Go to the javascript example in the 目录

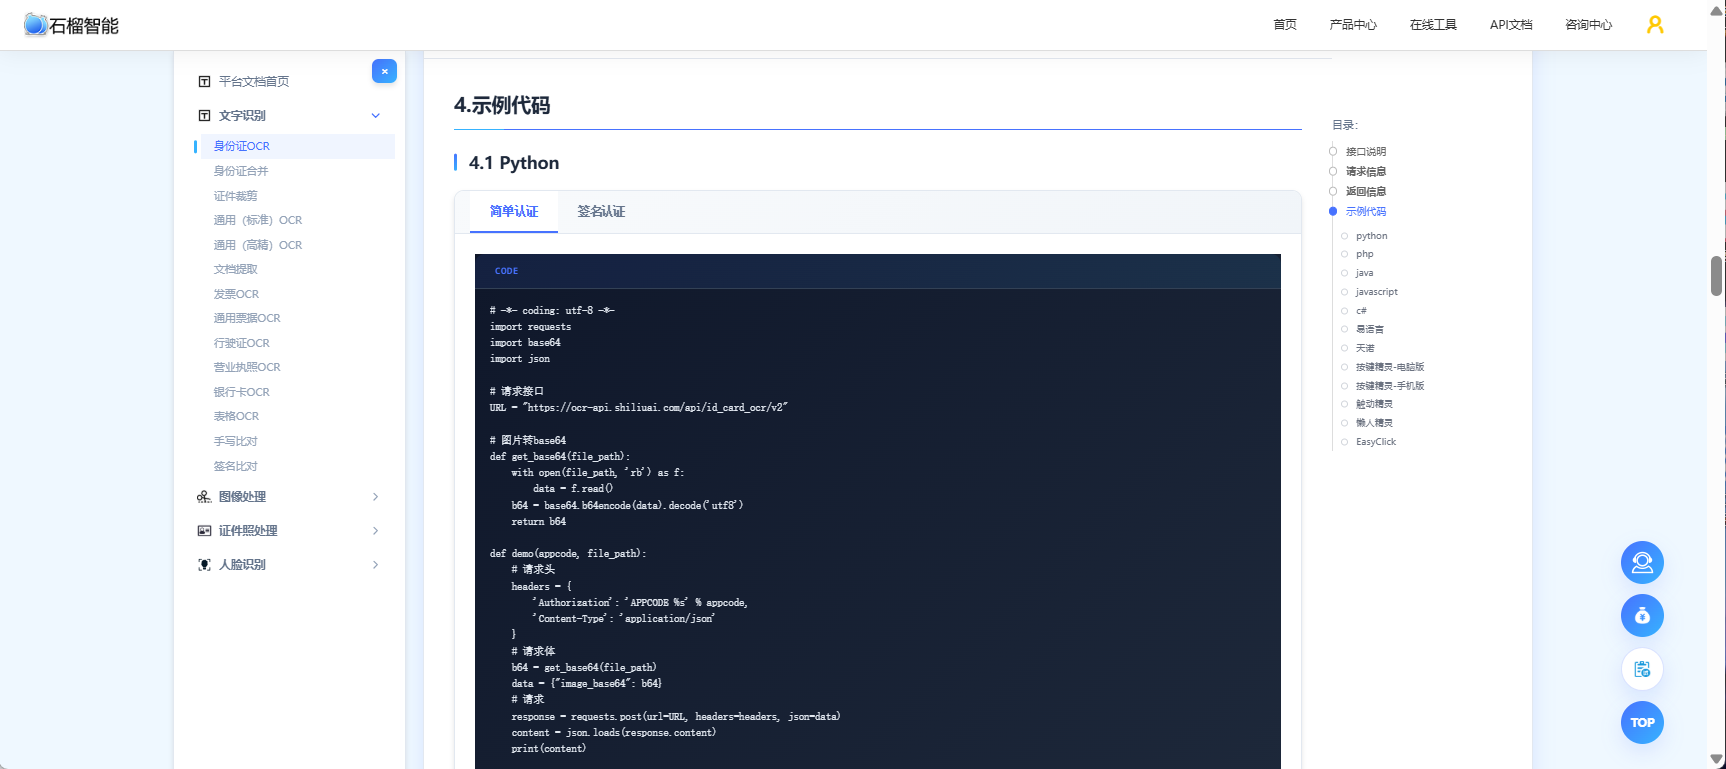[1376, 292]
